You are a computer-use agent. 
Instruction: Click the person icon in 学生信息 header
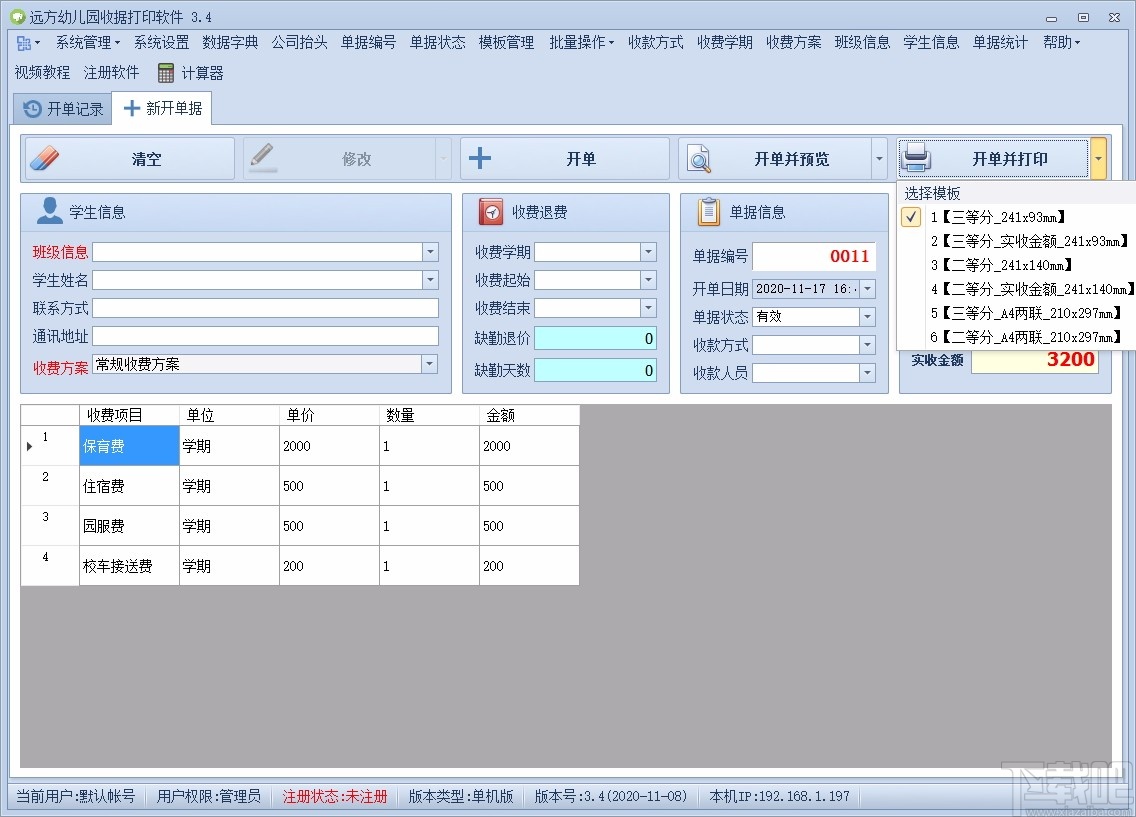[49, 211]
